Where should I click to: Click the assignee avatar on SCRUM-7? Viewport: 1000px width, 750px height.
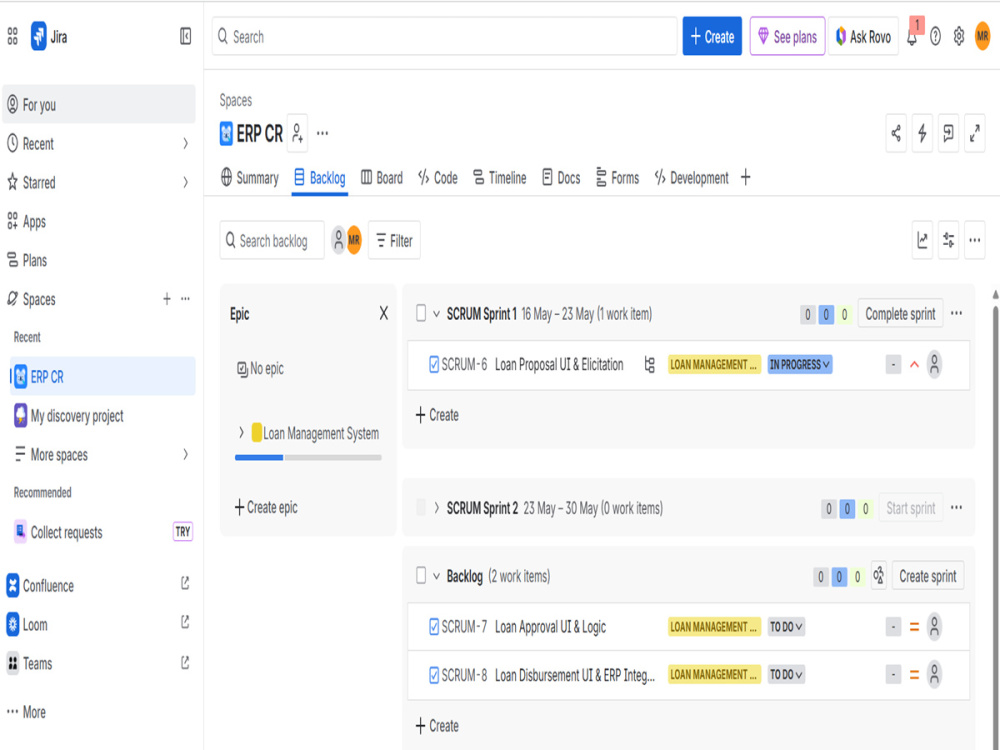(x=934, y=627)
